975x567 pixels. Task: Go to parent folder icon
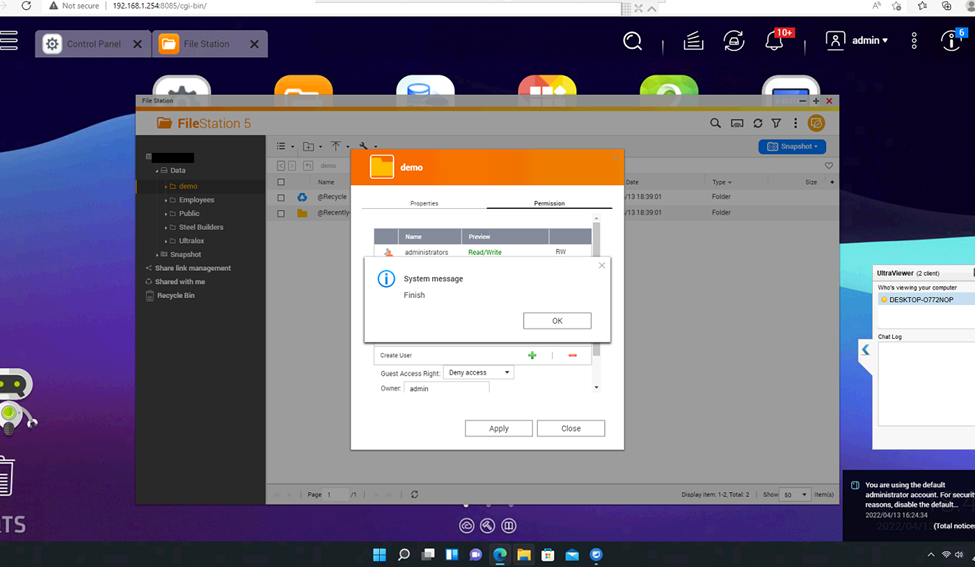[308, 165]
